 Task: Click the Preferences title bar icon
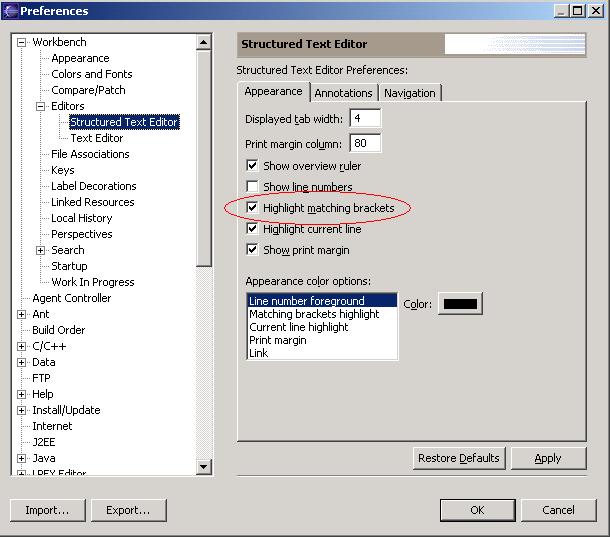pos(11,11)
